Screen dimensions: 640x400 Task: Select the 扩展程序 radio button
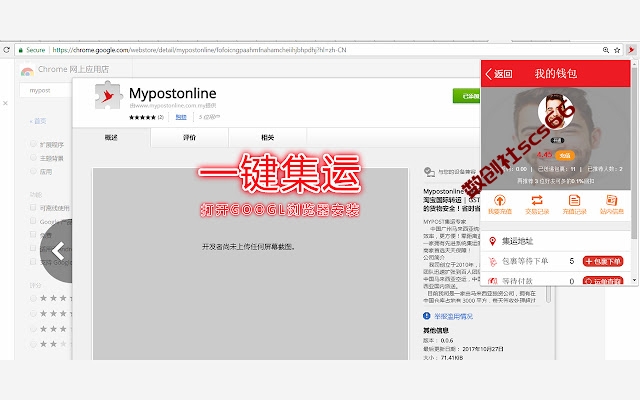(x=33, y=144)
